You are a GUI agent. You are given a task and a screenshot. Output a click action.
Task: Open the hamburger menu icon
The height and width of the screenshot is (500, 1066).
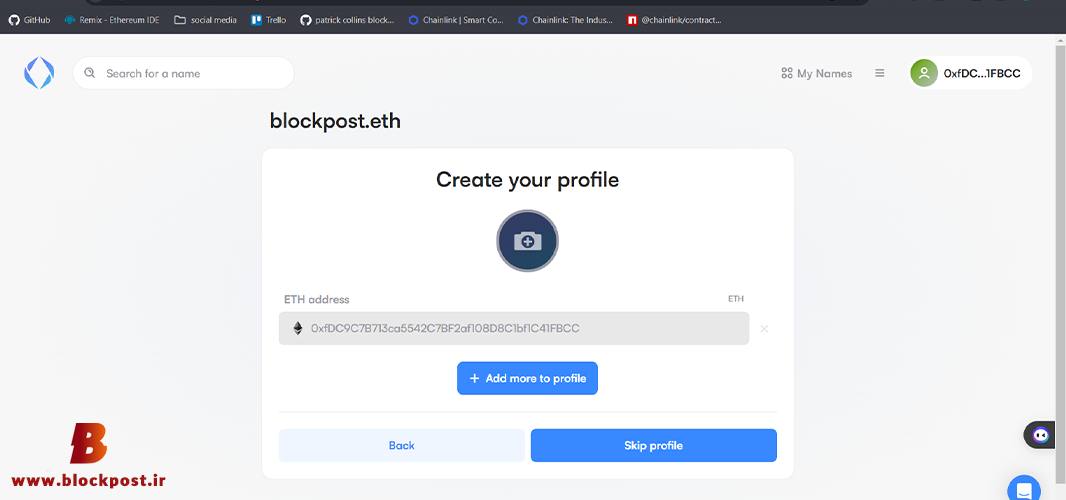(880, 73)
